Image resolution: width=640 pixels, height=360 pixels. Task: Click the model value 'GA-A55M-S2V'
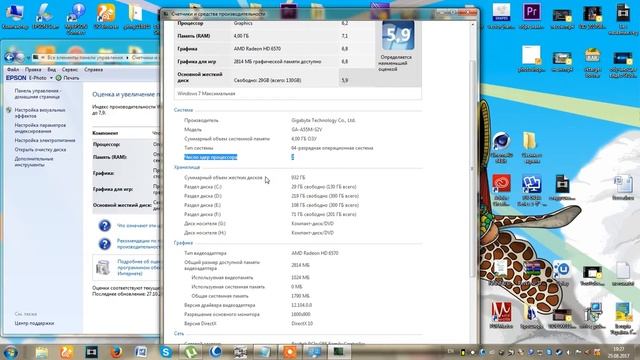pos(307,129)
